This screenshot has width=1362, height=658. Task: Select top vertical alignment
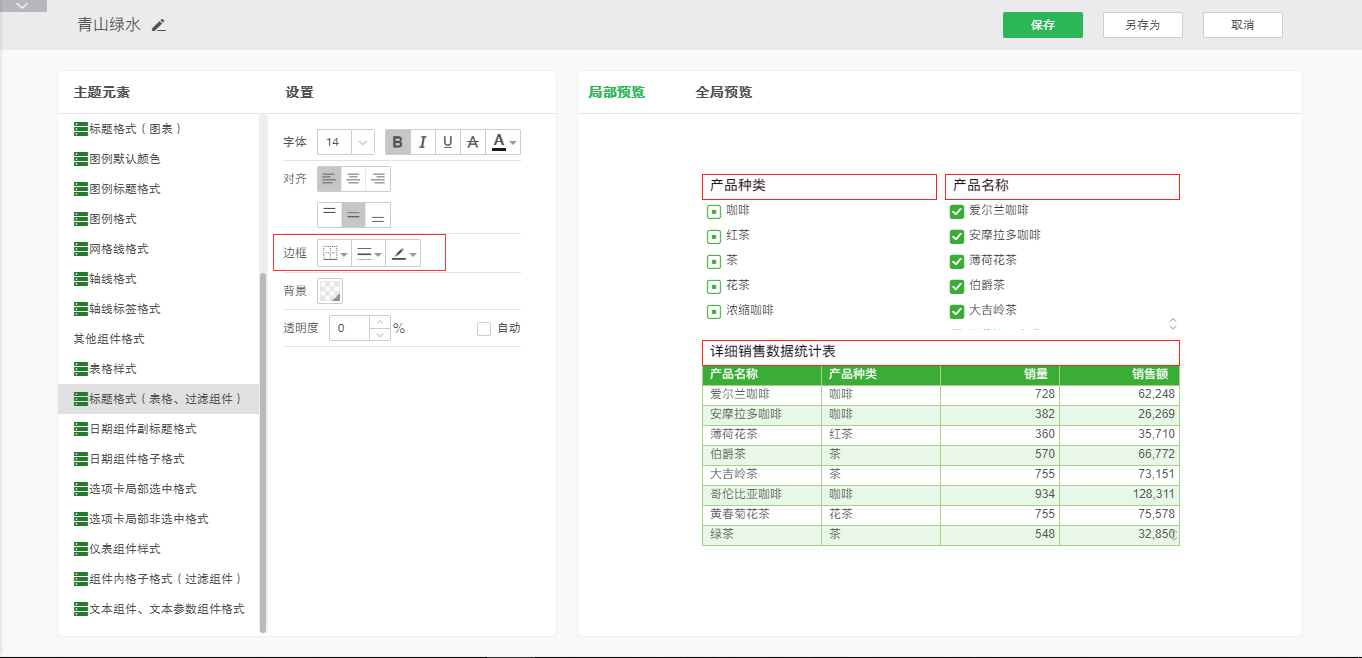click(330, 215)
